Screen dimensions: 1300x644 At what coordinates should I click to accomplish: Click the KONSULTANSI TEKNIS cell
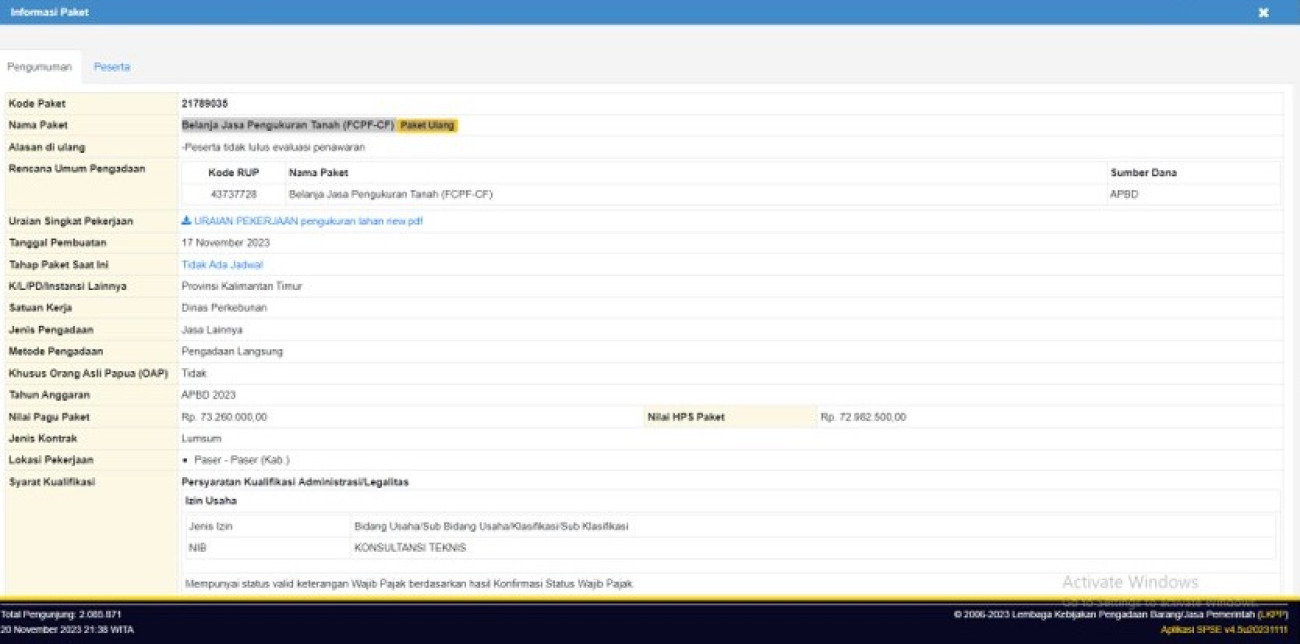coord(410,548)
